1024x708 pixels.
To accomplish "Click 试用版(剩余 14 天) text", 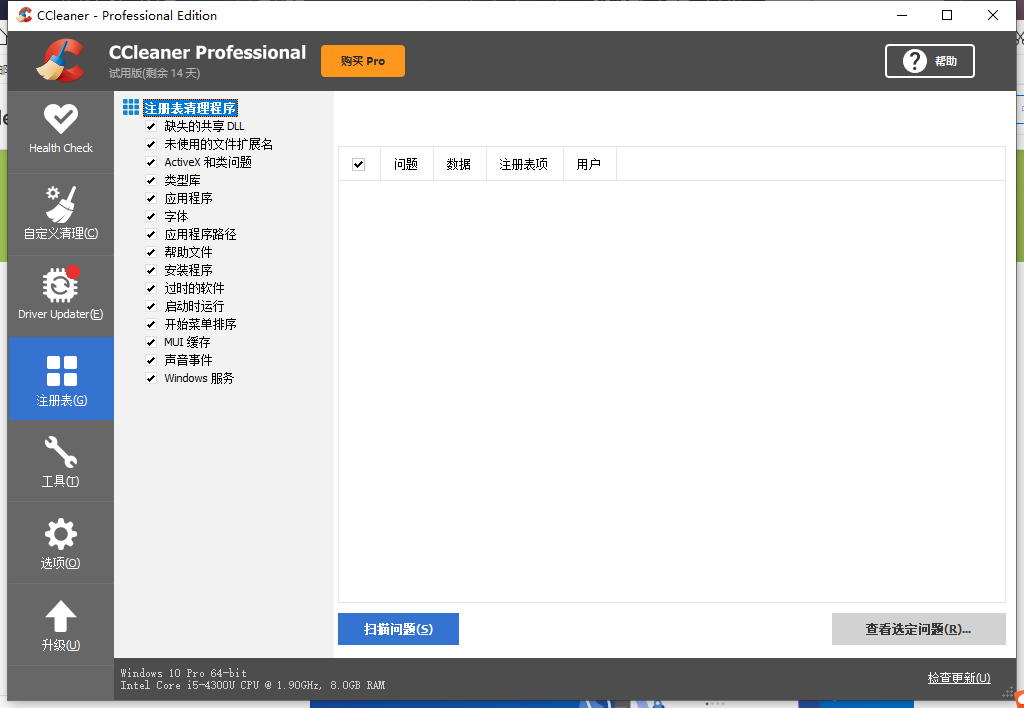I will pos(154,73).
